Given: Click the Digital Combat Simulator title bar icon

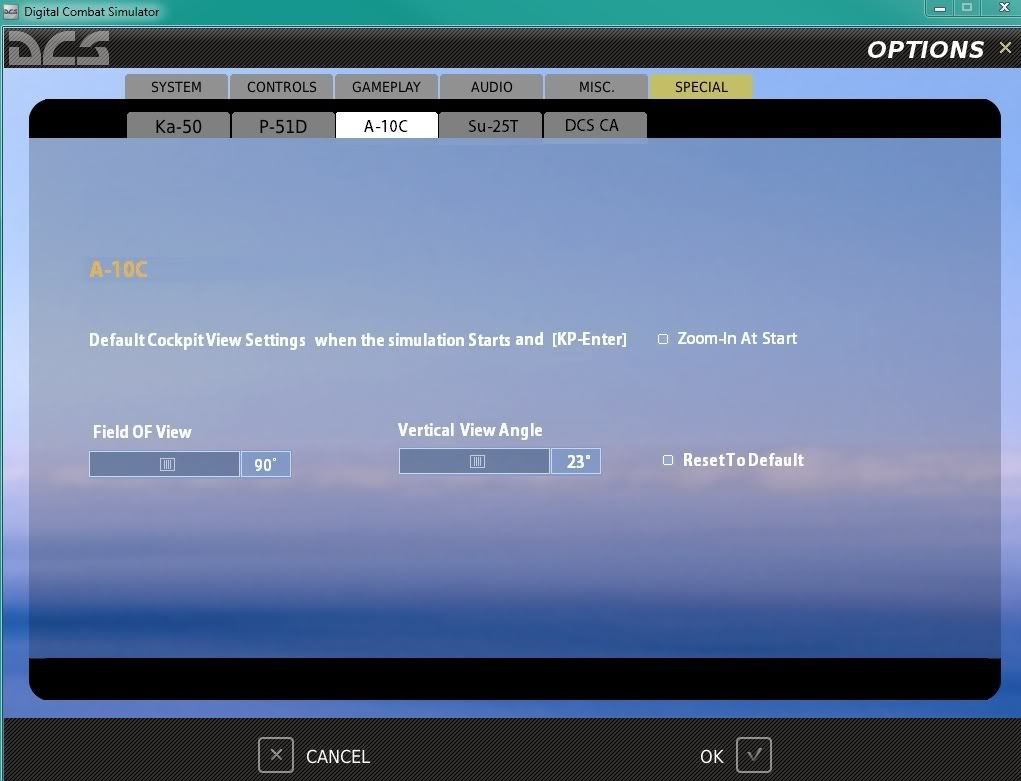Looking at the screenshot, I should [x=11, y=11].
